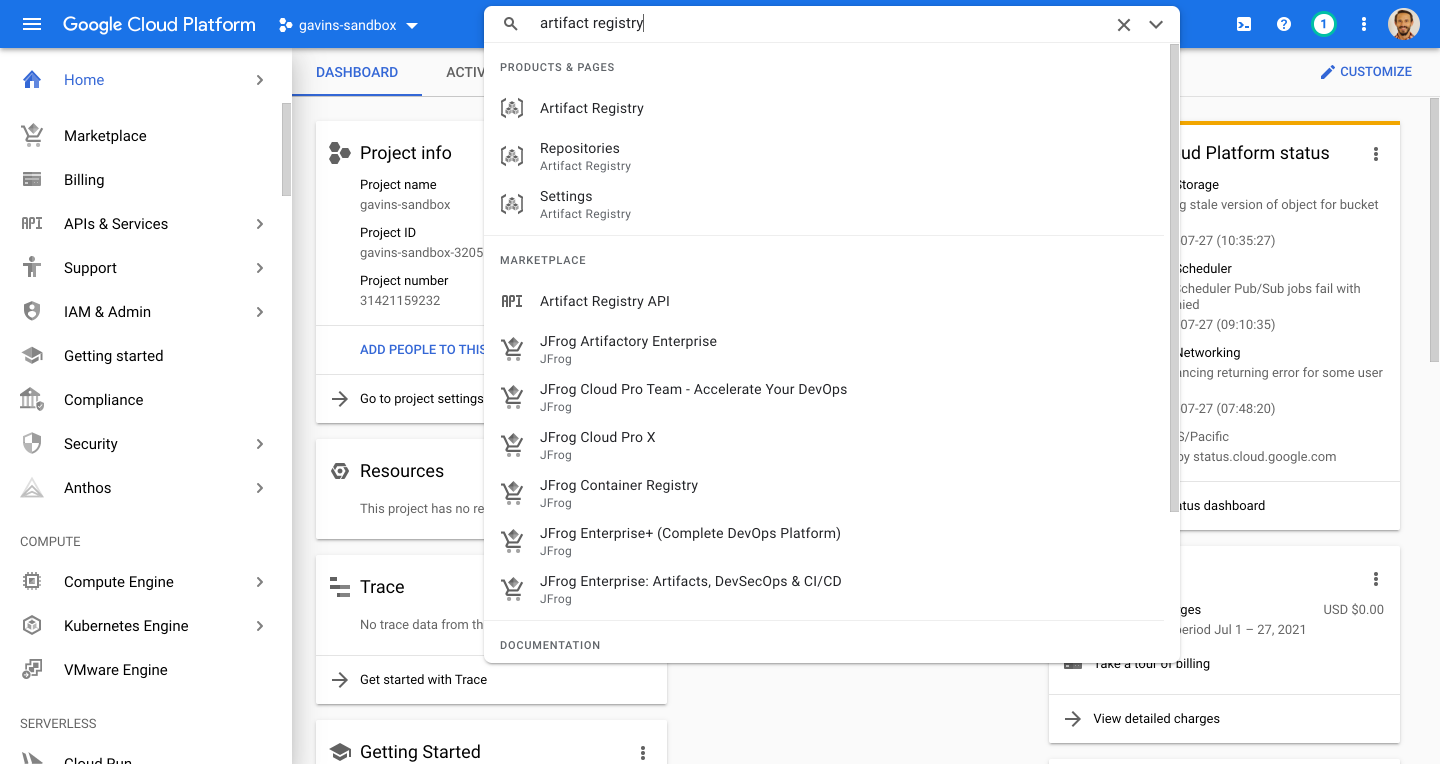The image size is (1440, 764).
Task: Click the Marketplace cart icon in sidebar
Action: pos(32,136)
